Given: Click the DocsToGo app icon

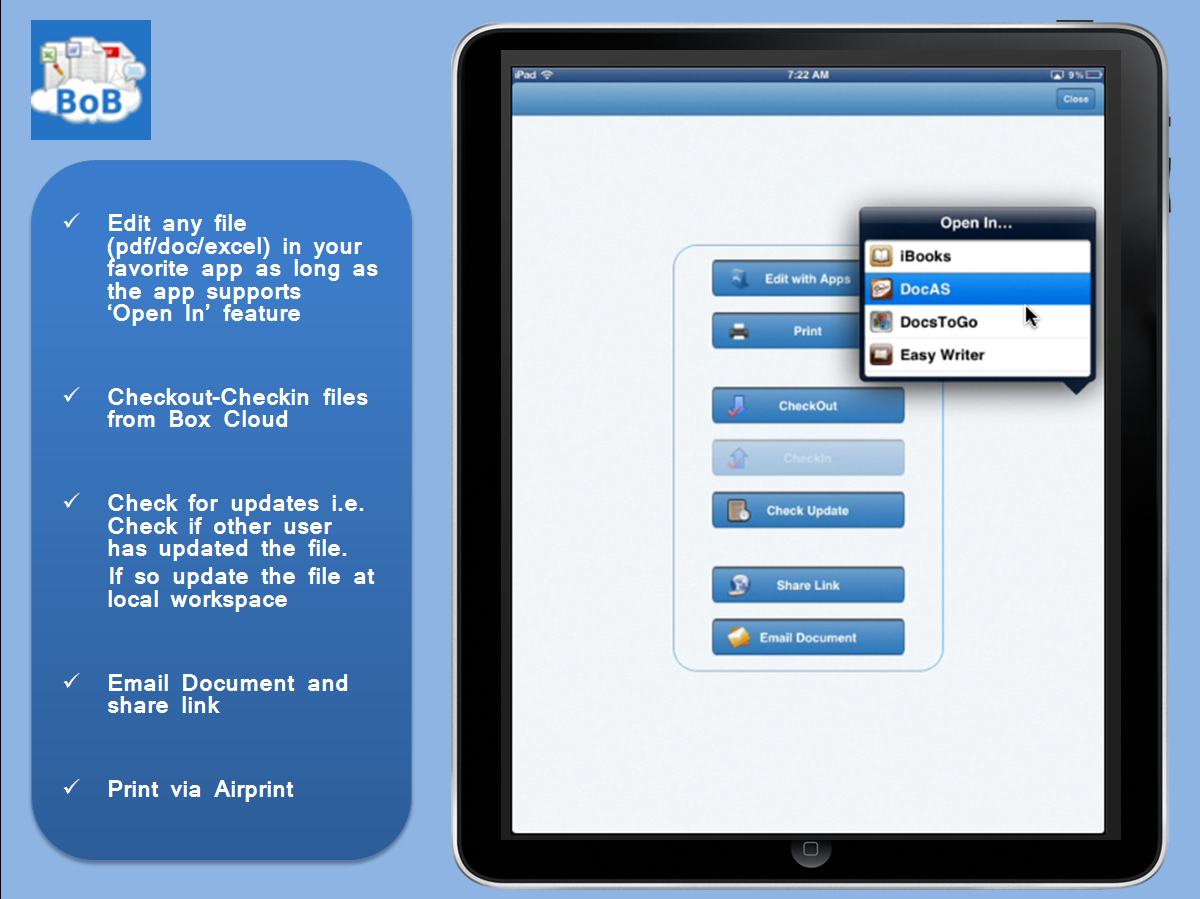Looking at the screenshot, I should (881, 322).
